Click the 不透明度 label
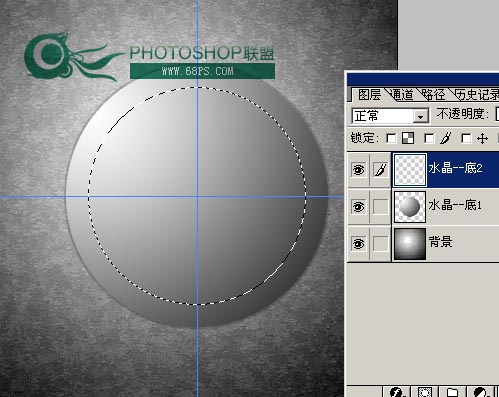Image resolution: width=499 pixels, height=397 pixels. pyautogui.click(x=463, y=114)
